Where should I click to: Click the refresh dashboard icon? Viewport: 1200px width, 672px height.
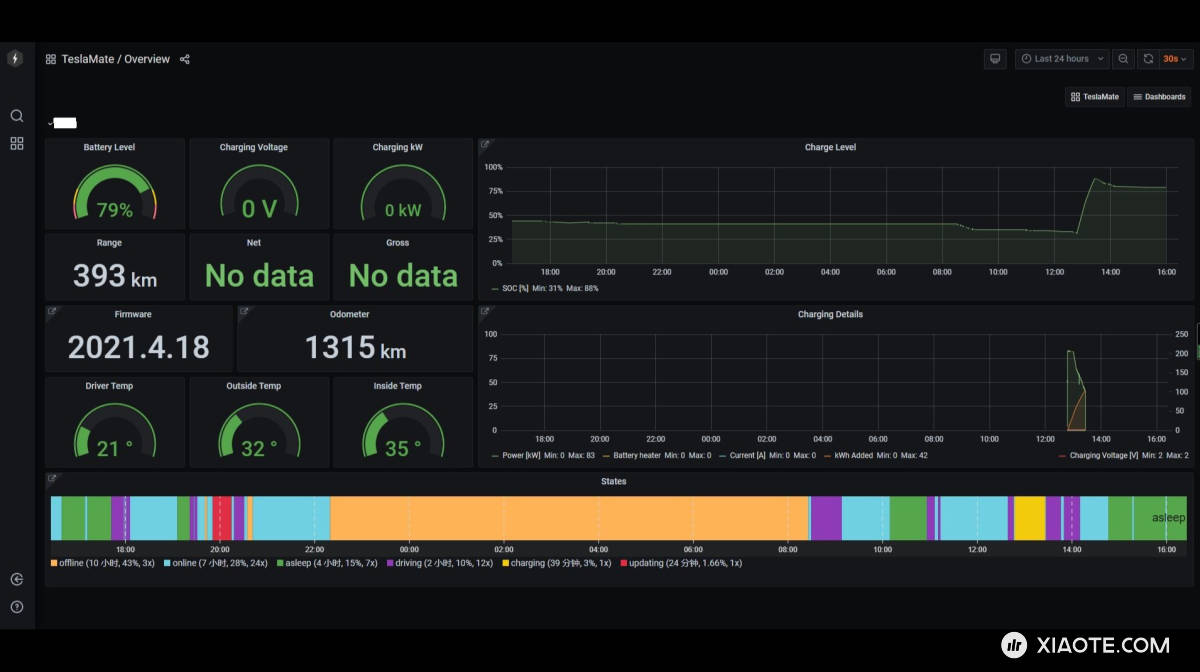tap(1148, 59)
